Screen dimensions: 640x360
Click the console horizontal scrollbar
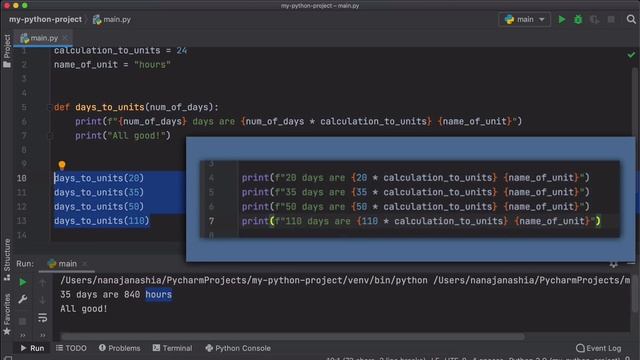point(292,337)
